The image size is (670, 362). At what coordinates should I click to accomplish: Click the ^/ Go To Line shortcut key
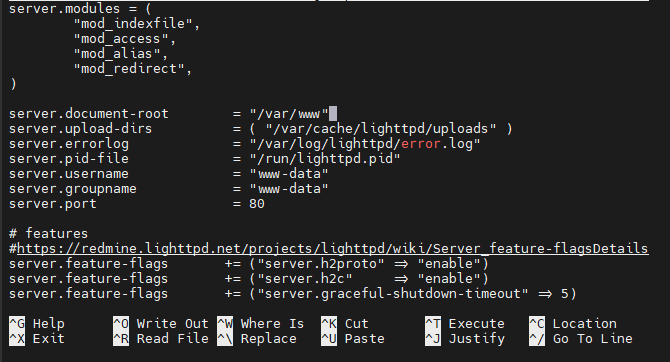(580, 338)
